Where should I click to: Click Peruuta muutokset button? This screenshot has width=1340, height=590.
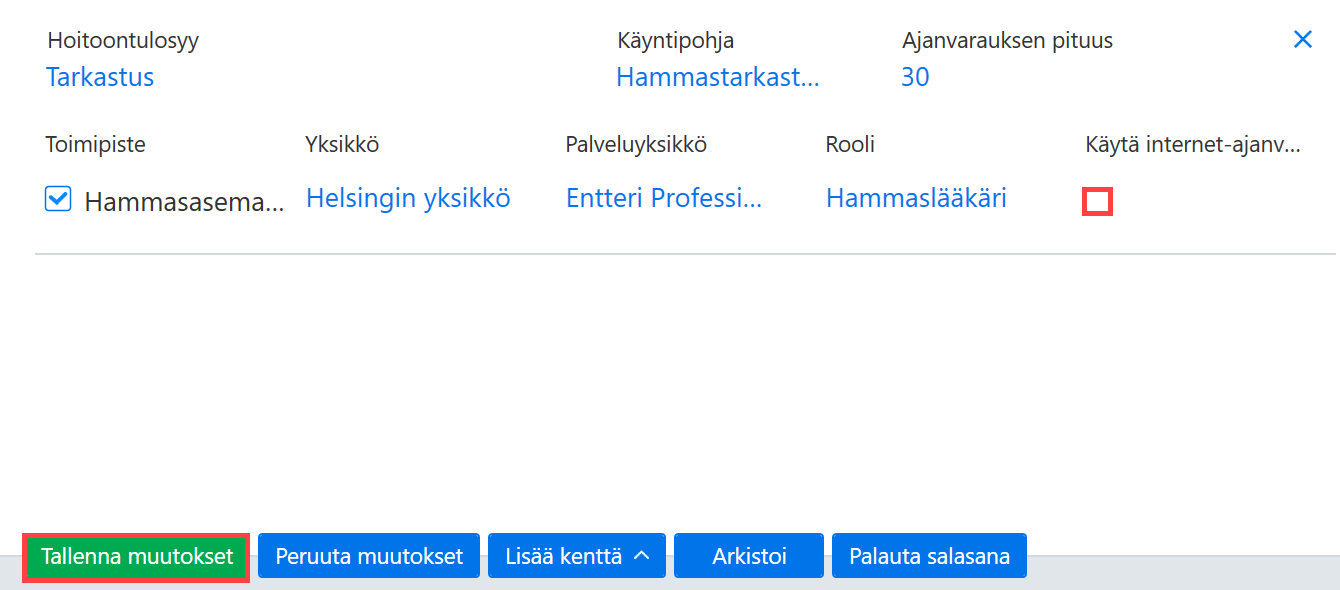369,556
